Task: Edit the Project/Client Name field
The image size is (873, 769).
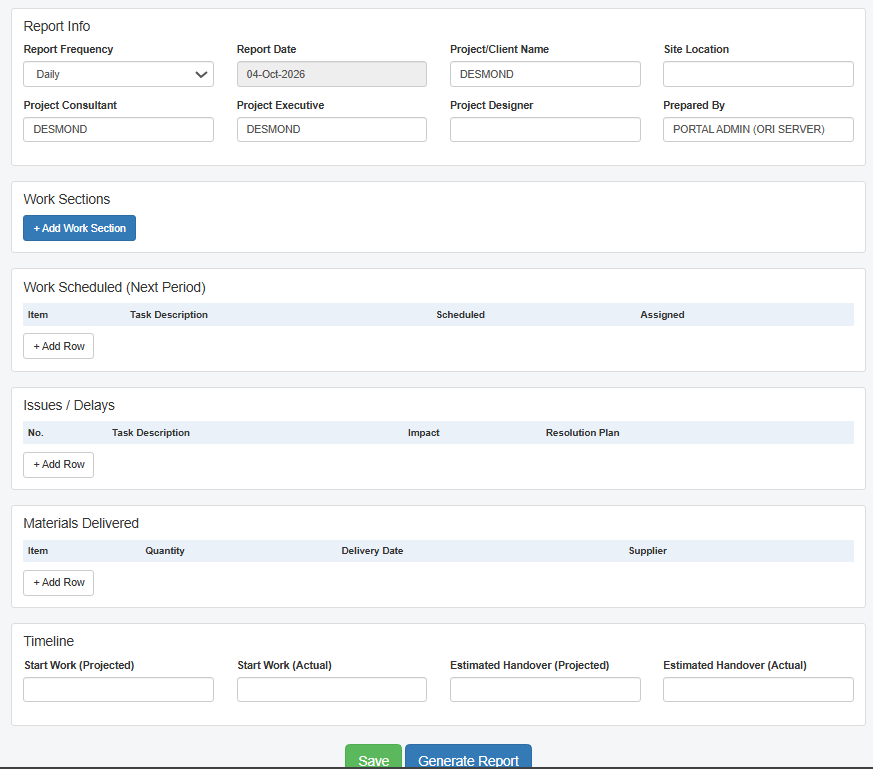Action: click(x=545, y=74)
